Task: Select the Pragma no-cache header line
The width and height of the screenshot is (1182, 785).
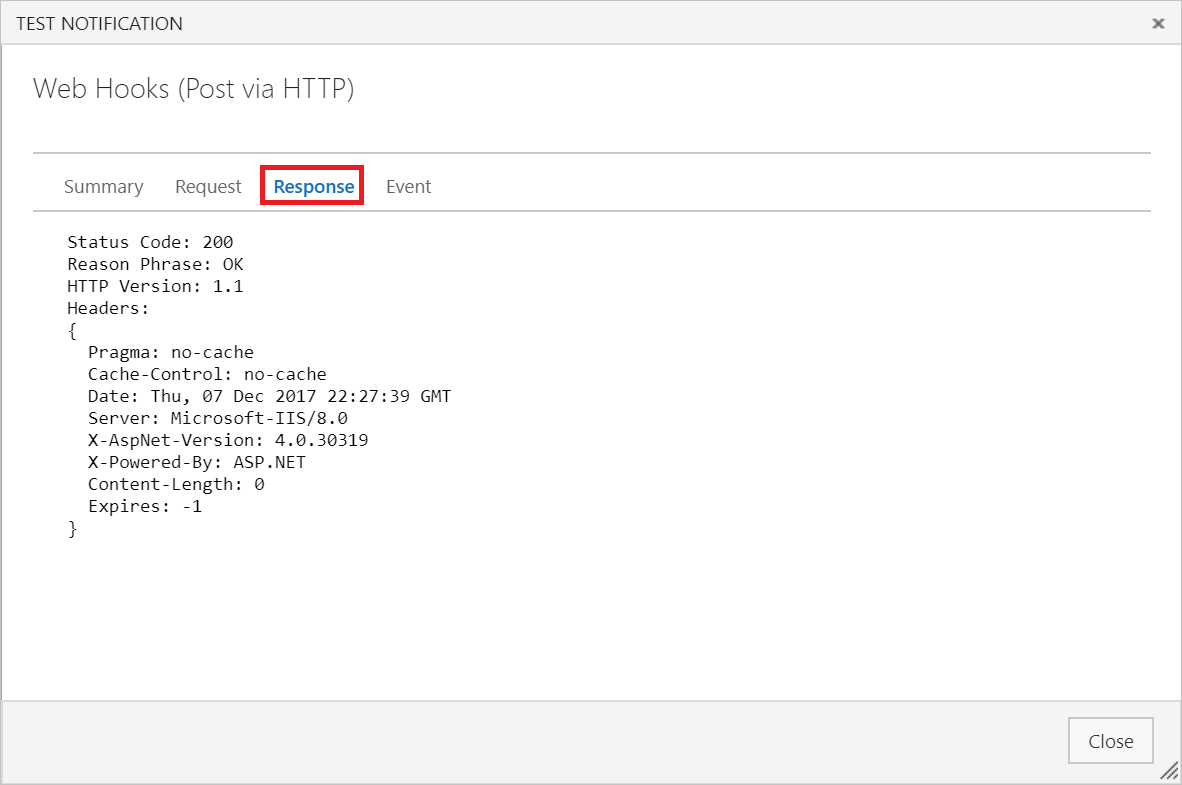Action: (x=170, y=352)
